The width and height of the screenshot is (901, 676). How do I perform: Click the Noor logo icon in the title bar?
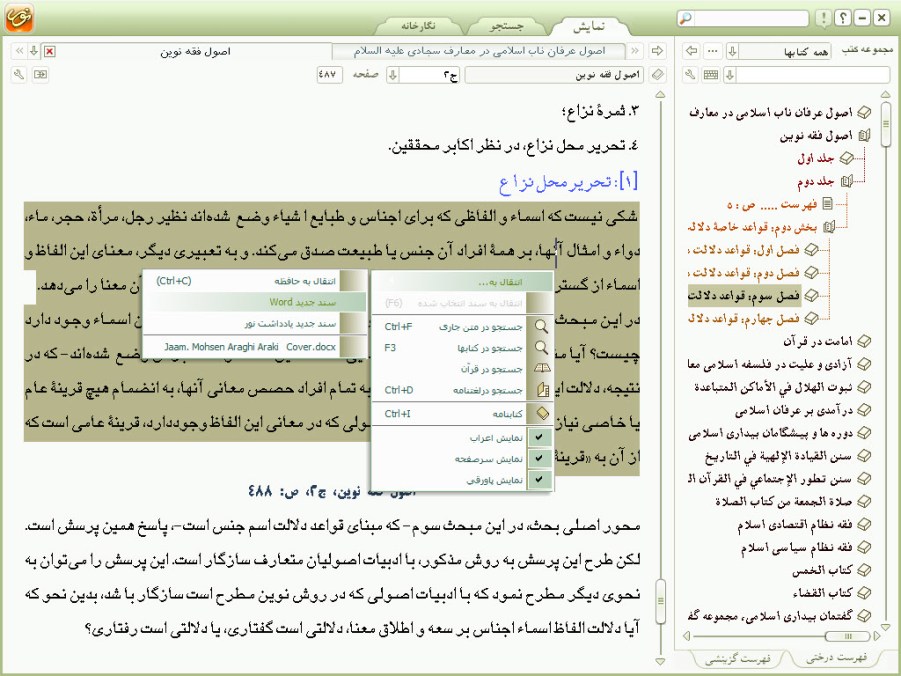click(20, 17)
